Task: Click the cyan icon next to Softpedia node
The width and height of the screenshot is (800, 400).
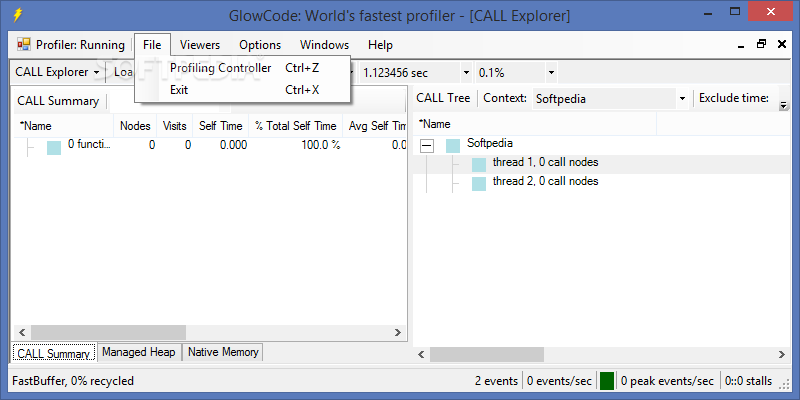Action: 453,146
